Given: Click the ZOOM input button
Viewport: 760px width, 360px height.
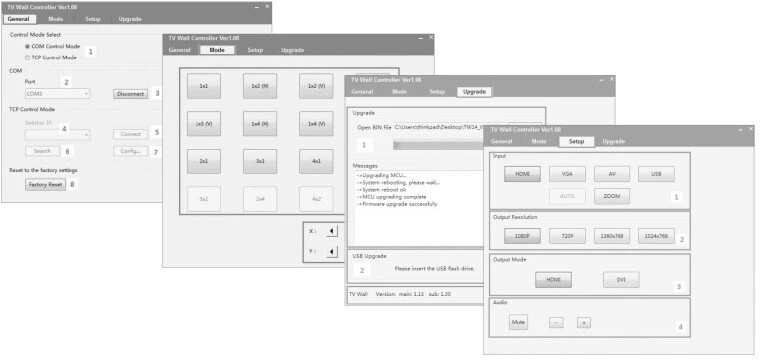Looking at the screenshot, I should click(x=612, y=196).
